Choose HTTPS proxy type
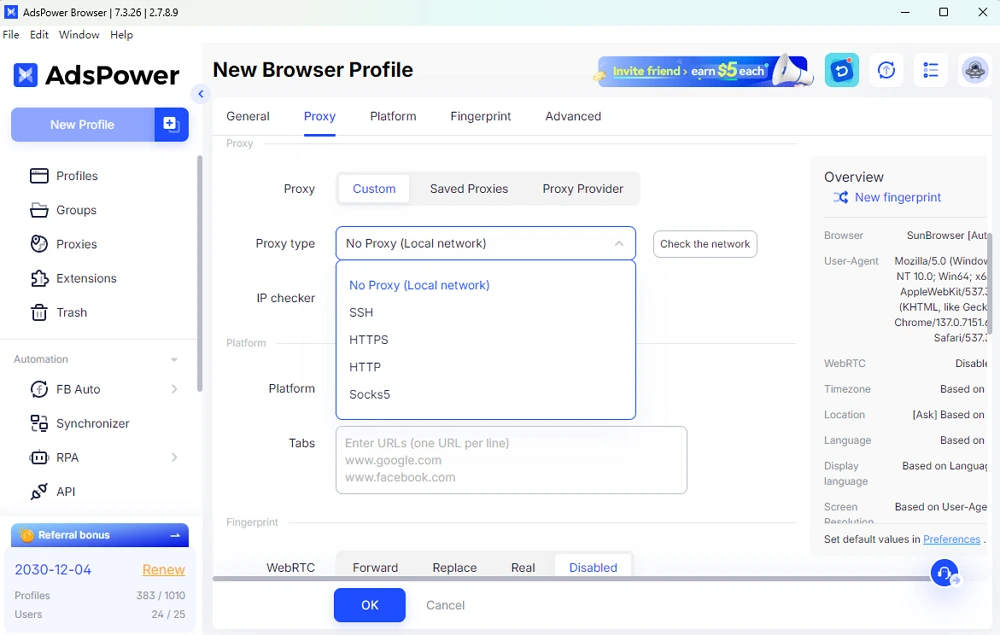This screenshot has width=1000, height=635. 486,340
